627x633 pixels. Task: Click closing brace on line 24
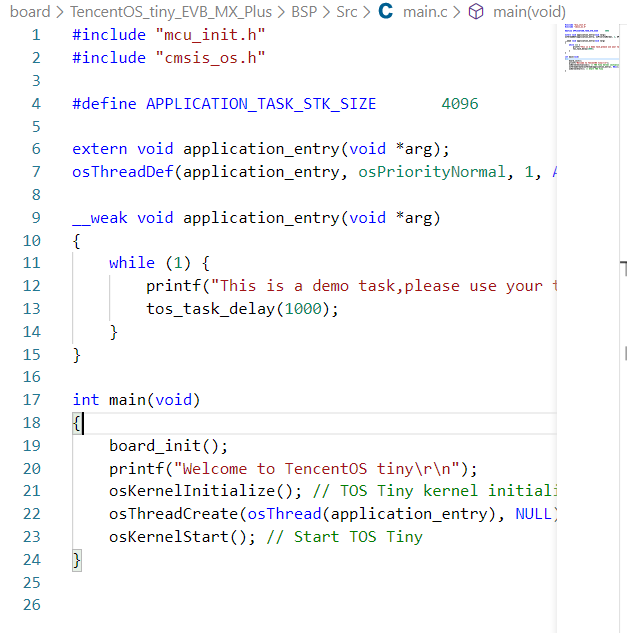(x=77, y=561)
